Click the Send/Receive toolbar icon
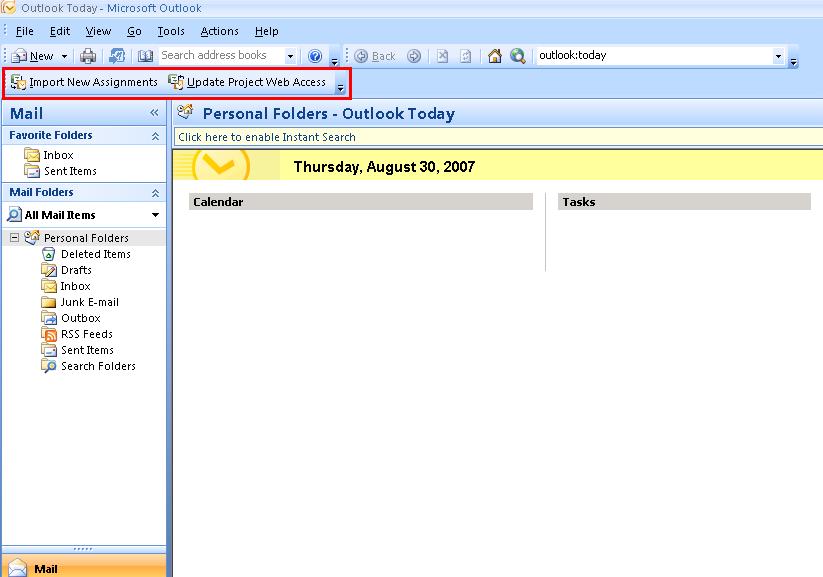Image resolution: width=823 pixels, height=577 pixels. click(117, 56)
